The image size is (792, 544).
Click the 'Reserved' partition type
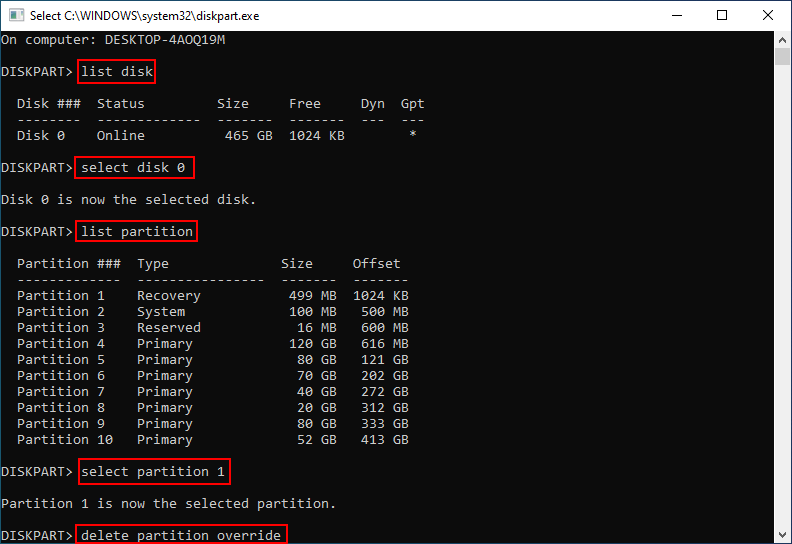point(169,328)
